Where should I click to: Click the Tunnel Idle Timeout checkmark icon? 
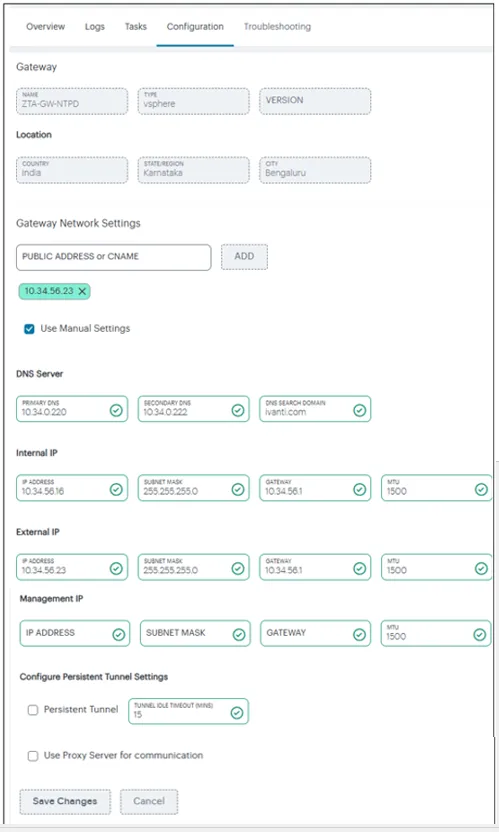[237, 713]
